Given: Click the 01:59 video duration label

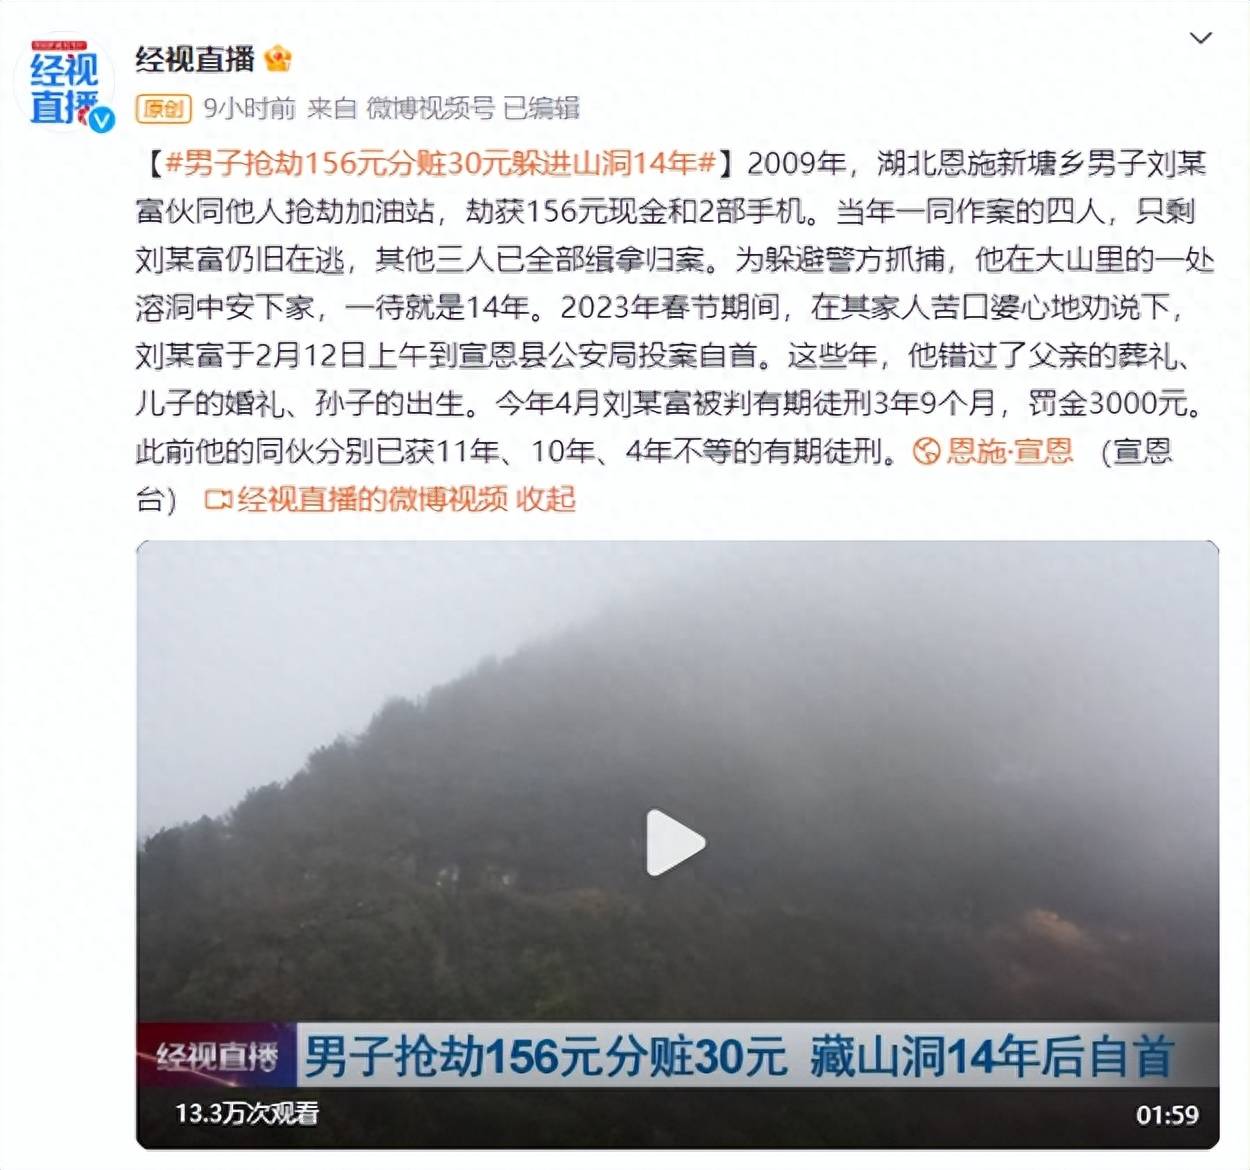Looking at the screenshot, I should (x=1166, y=1114).
